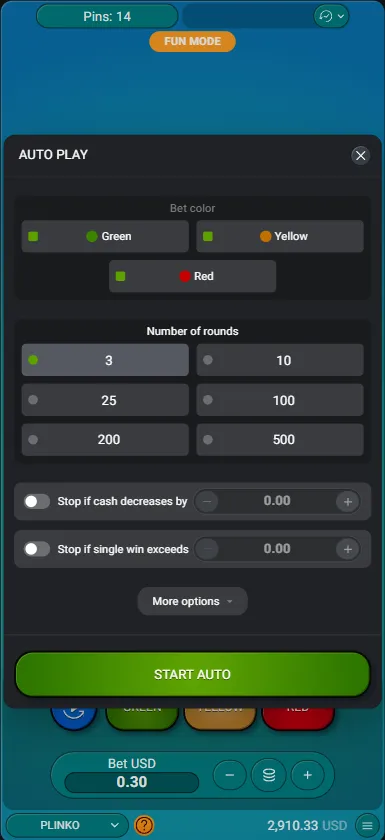Click the Bet USD 0.30 amount field
The height and width of the screenshot is (840, 385).
132,782
